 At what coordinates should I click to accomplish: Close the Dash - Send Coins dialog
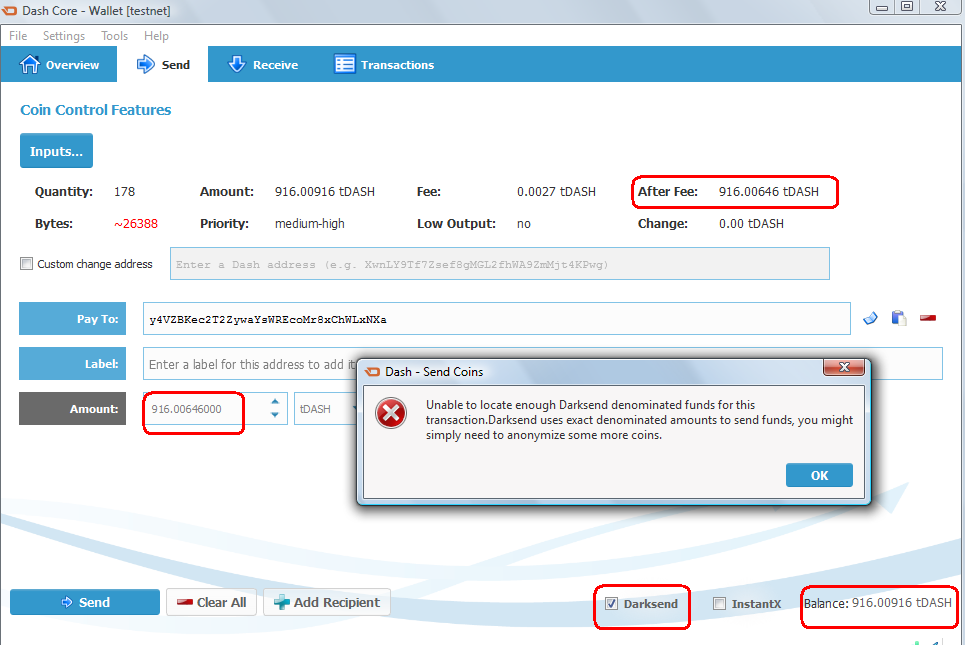click(x=844, y=367)
